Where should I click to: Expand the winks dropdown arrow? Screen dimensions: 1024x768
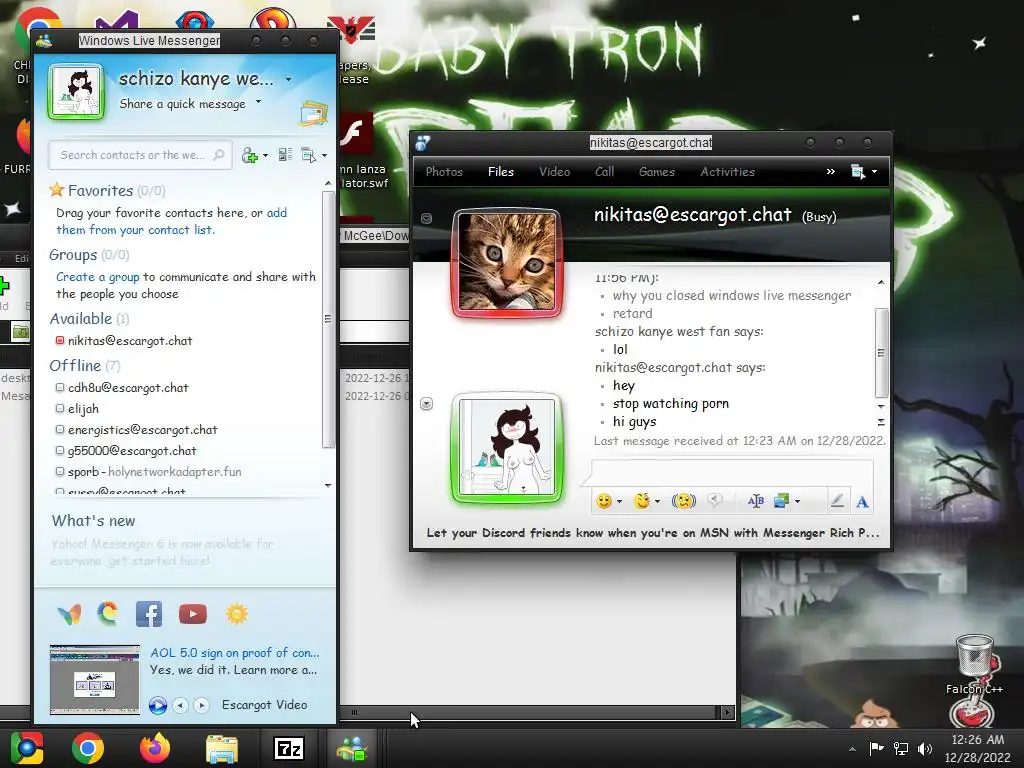658,502
